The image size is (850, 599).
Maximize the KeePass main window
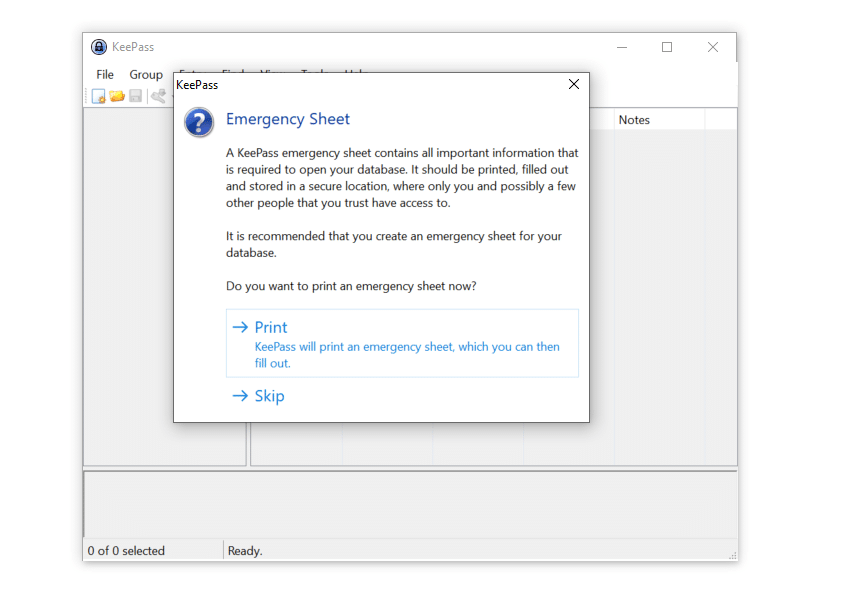point(667,47)
